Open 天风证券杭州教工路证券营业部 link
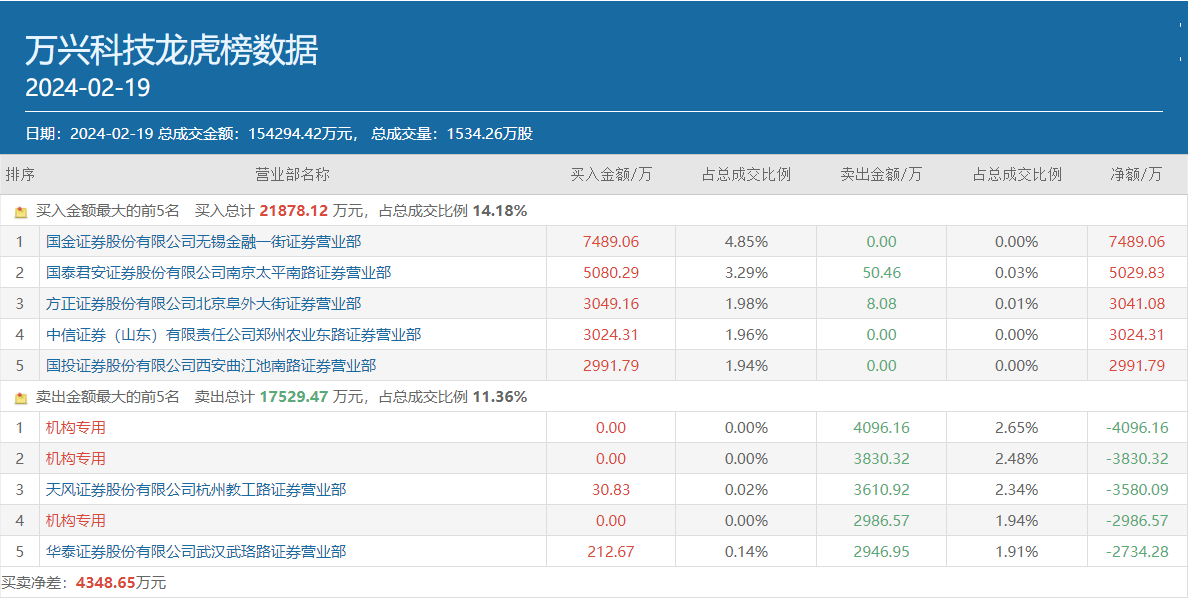Viewport: 1190px width, 601px height. (196, 490)
